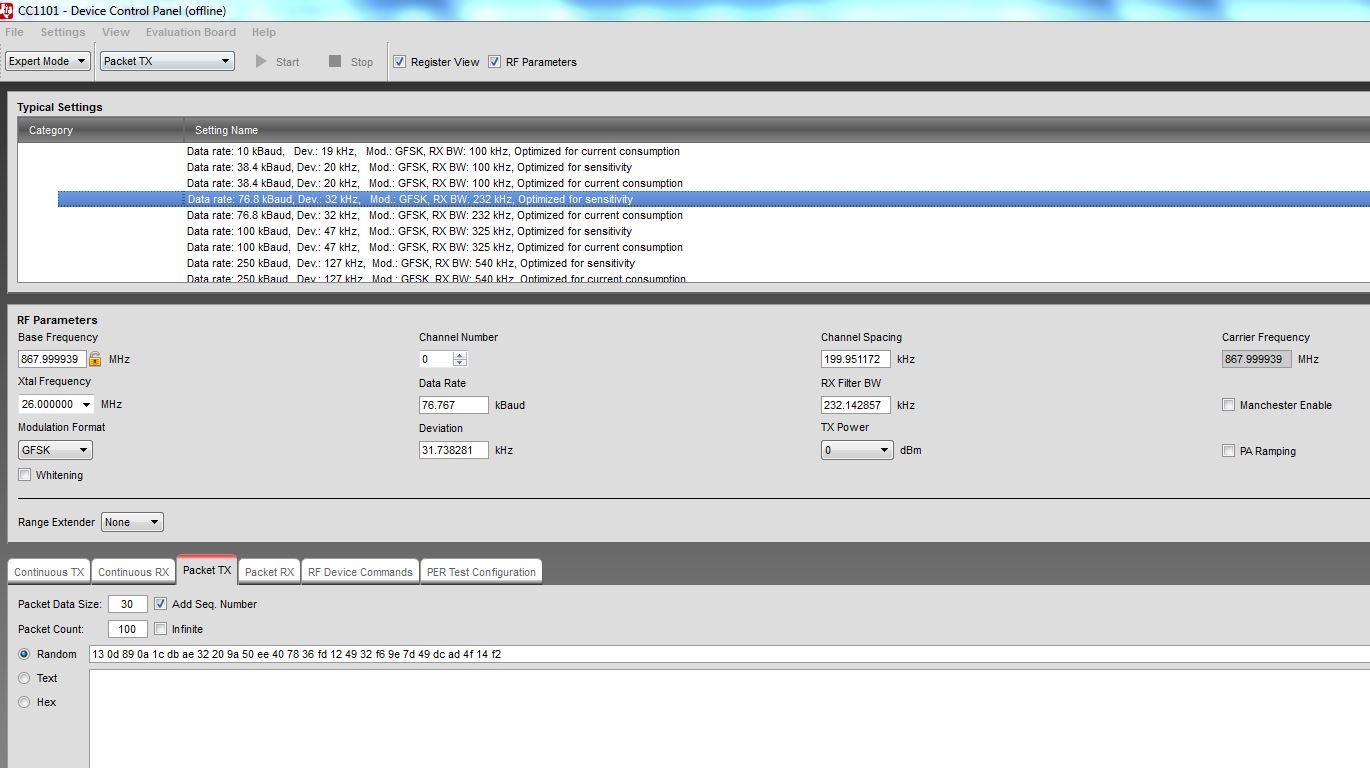Image resolution: width=1370 pixels, height=768 pixels.
Task: Open the Packet TX mode dropdown
Action: click(x=167, y=61)
